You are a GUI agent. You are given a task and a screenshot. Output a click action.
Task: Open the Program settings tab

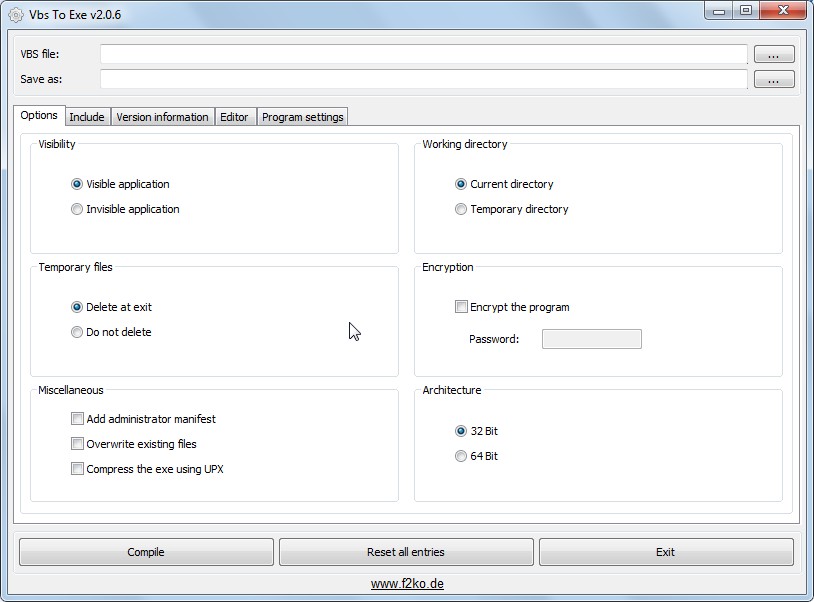coord(303,117)
